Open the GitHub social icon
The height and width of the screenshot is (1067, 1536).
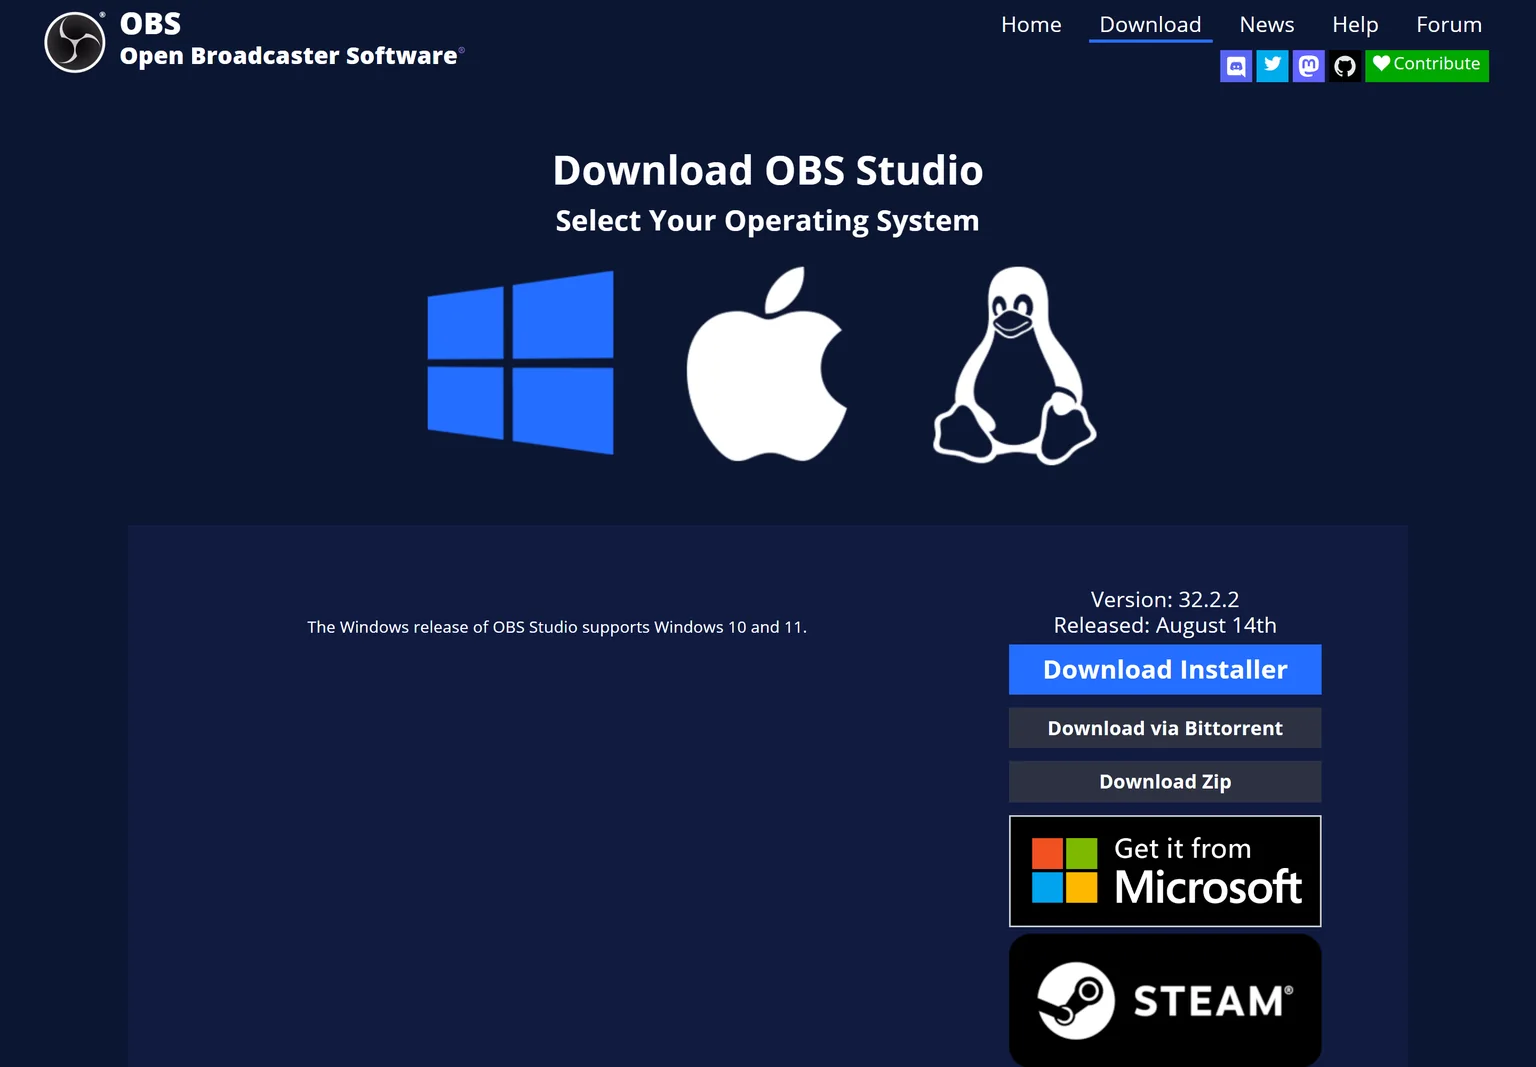point(1345,66)
